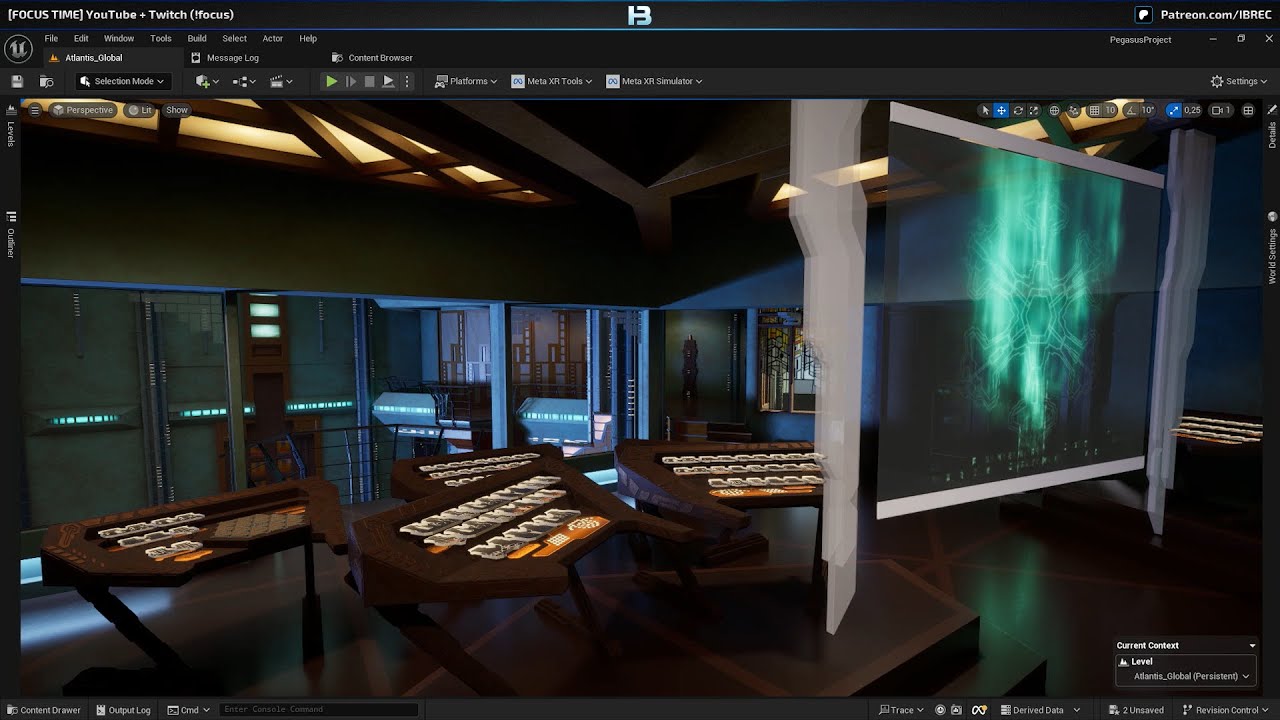Change the Perspective view mode button

coord(83,110)
